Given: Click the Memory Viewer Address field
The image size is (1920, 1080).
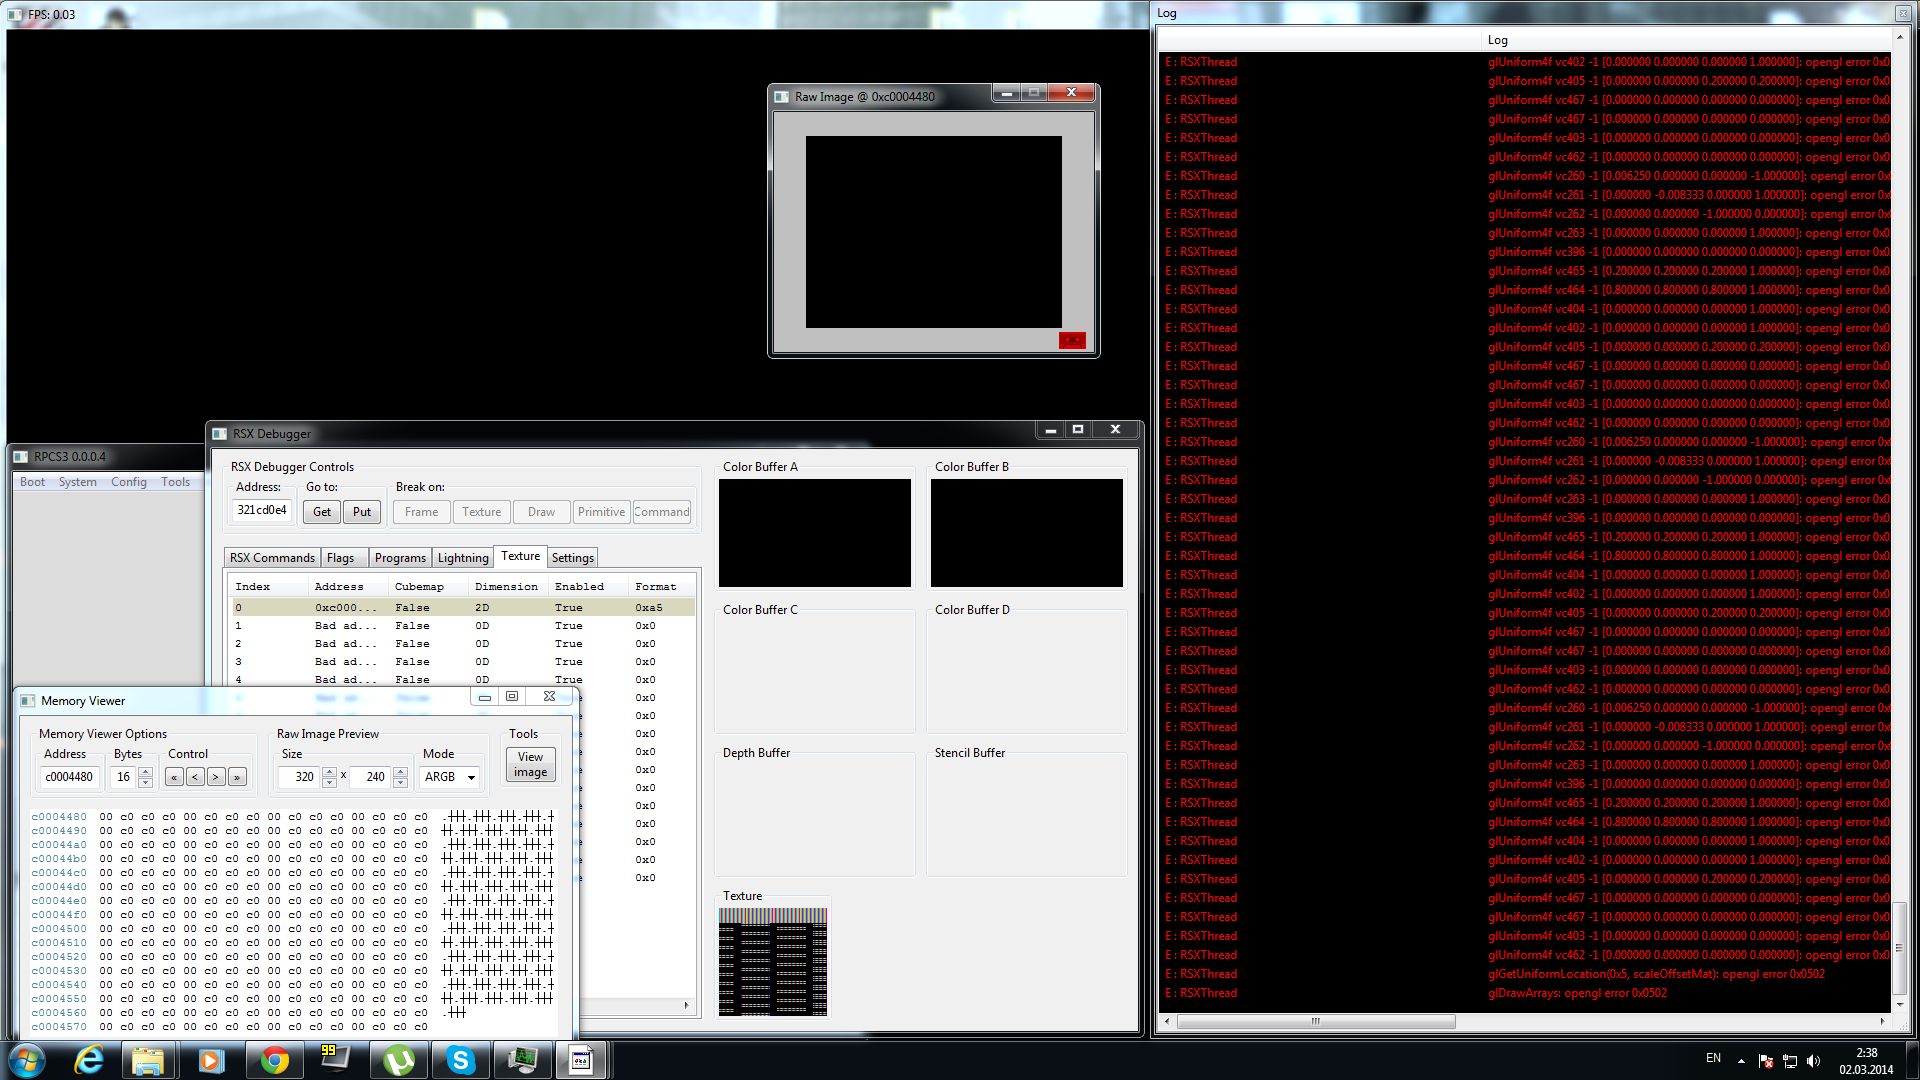Looking at the screenshot, I should pos(69,777).
